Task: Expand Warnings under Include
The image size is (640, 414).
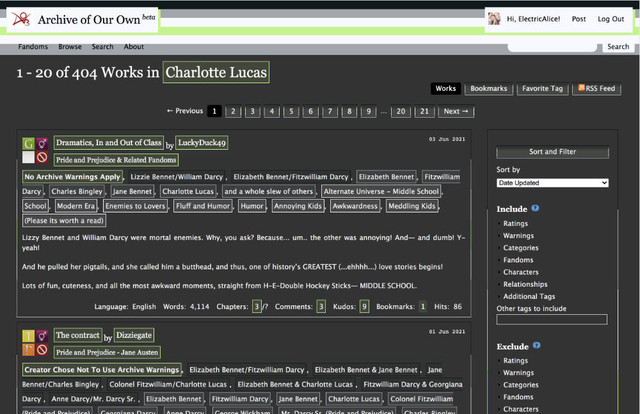Action: tap(518, 236)
